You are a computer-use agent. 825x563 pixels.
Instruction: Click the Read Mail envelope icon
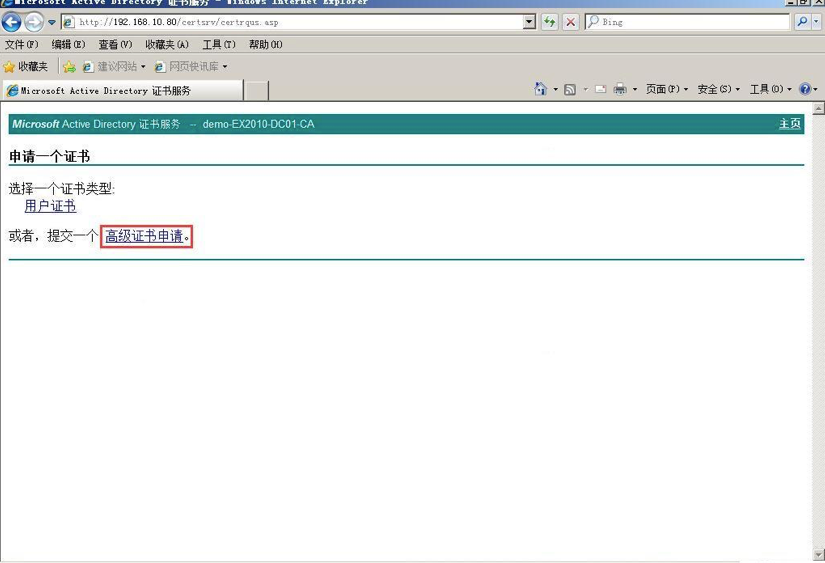point(600,89)
